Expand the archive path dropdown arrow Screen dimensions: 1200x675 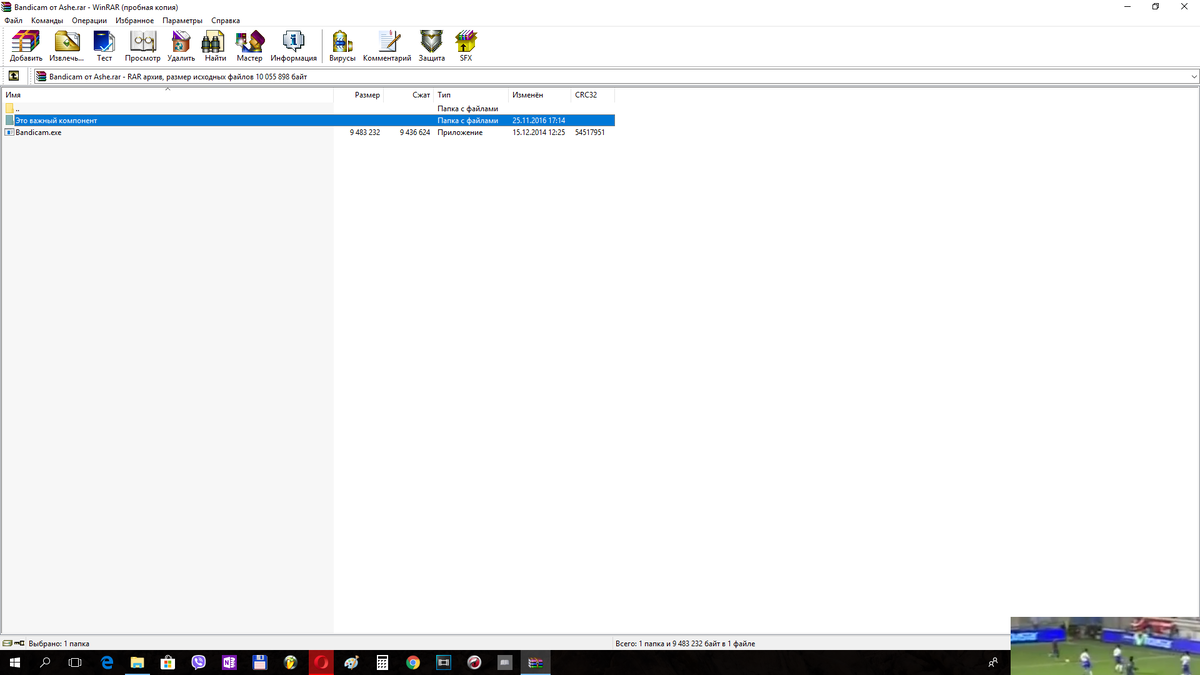coord(1194,76)
